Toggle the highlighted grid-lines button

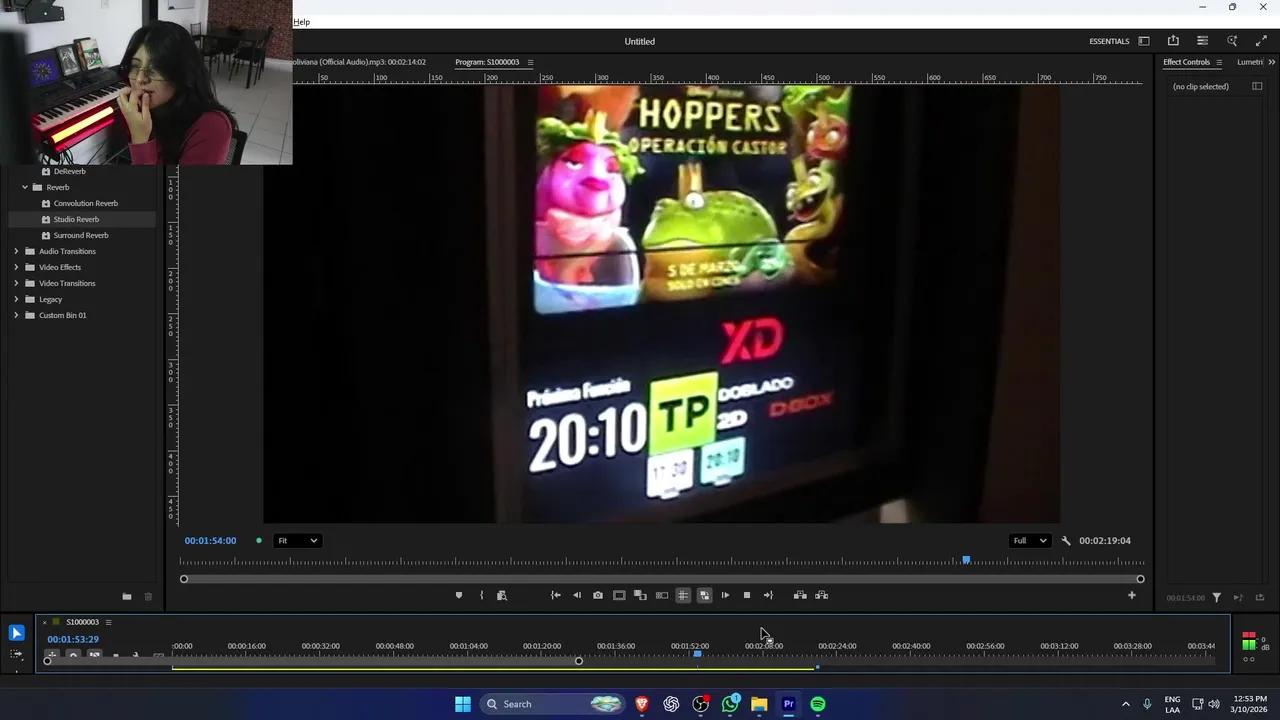coord(683,595)
